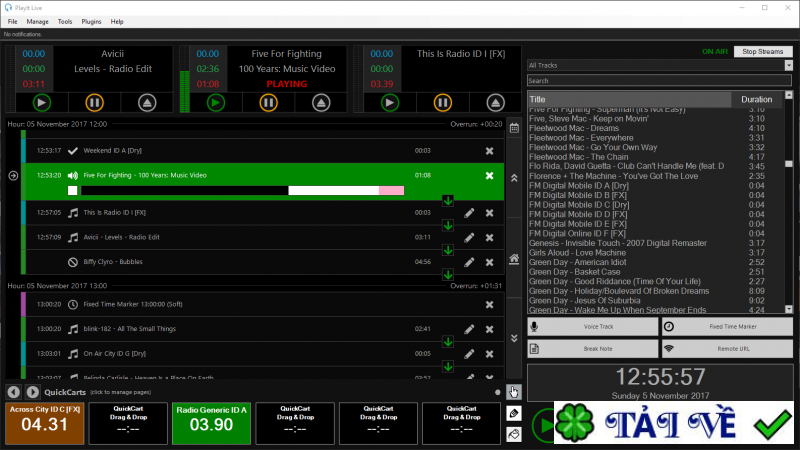The height and width of the screenshot is (450, 800).
Task: Open the Plugins menu
Action: (x=91, y=21)
